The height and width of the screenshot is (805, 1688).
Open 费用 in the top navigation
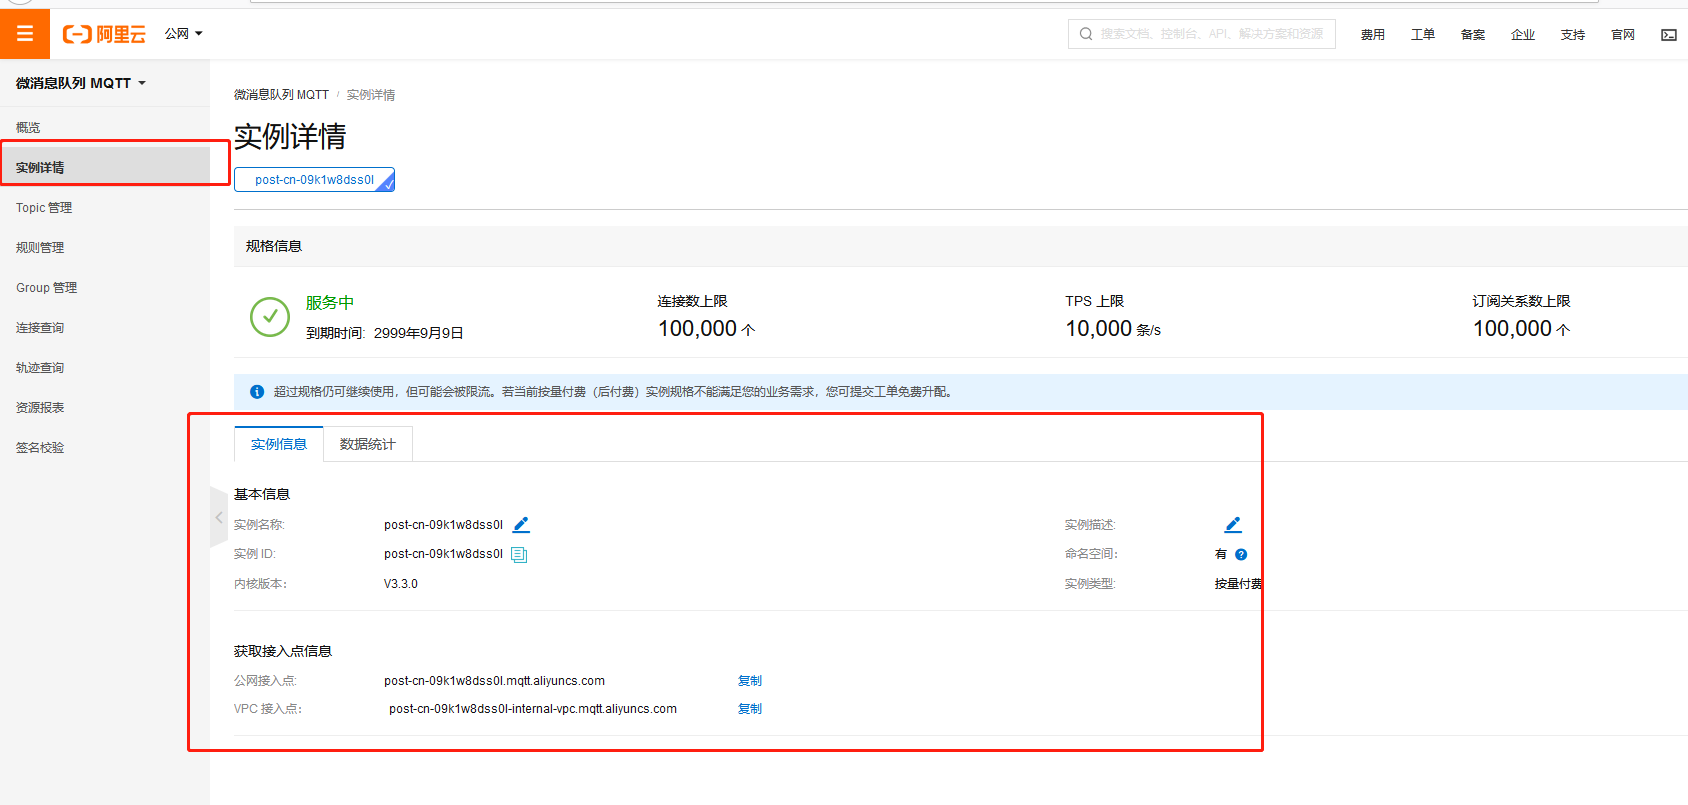coord(1373,35)
